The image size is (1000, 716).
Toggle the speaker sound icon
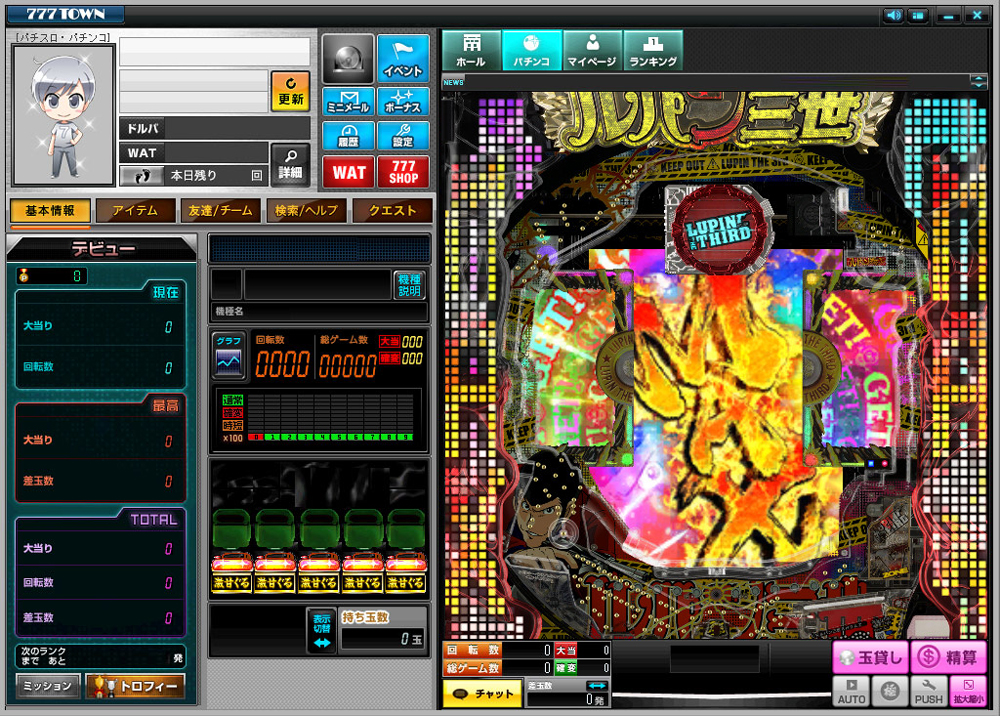click(x=893, y=15)
